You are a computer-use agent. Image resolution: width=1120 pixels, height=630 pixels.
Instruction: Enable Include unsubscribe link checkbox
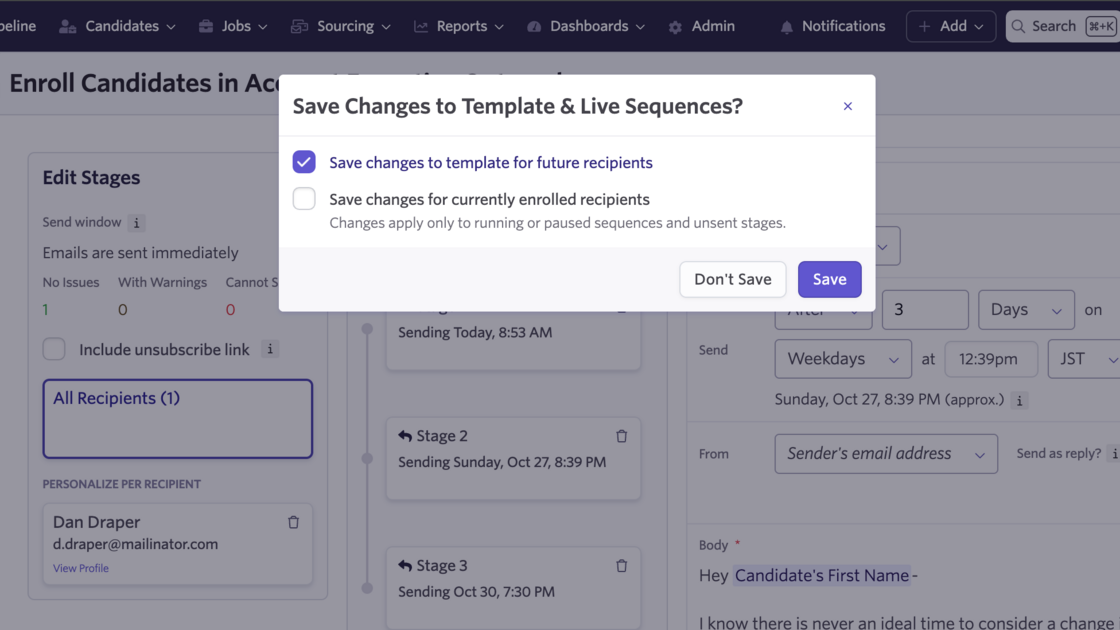click(x=54, y=349)
